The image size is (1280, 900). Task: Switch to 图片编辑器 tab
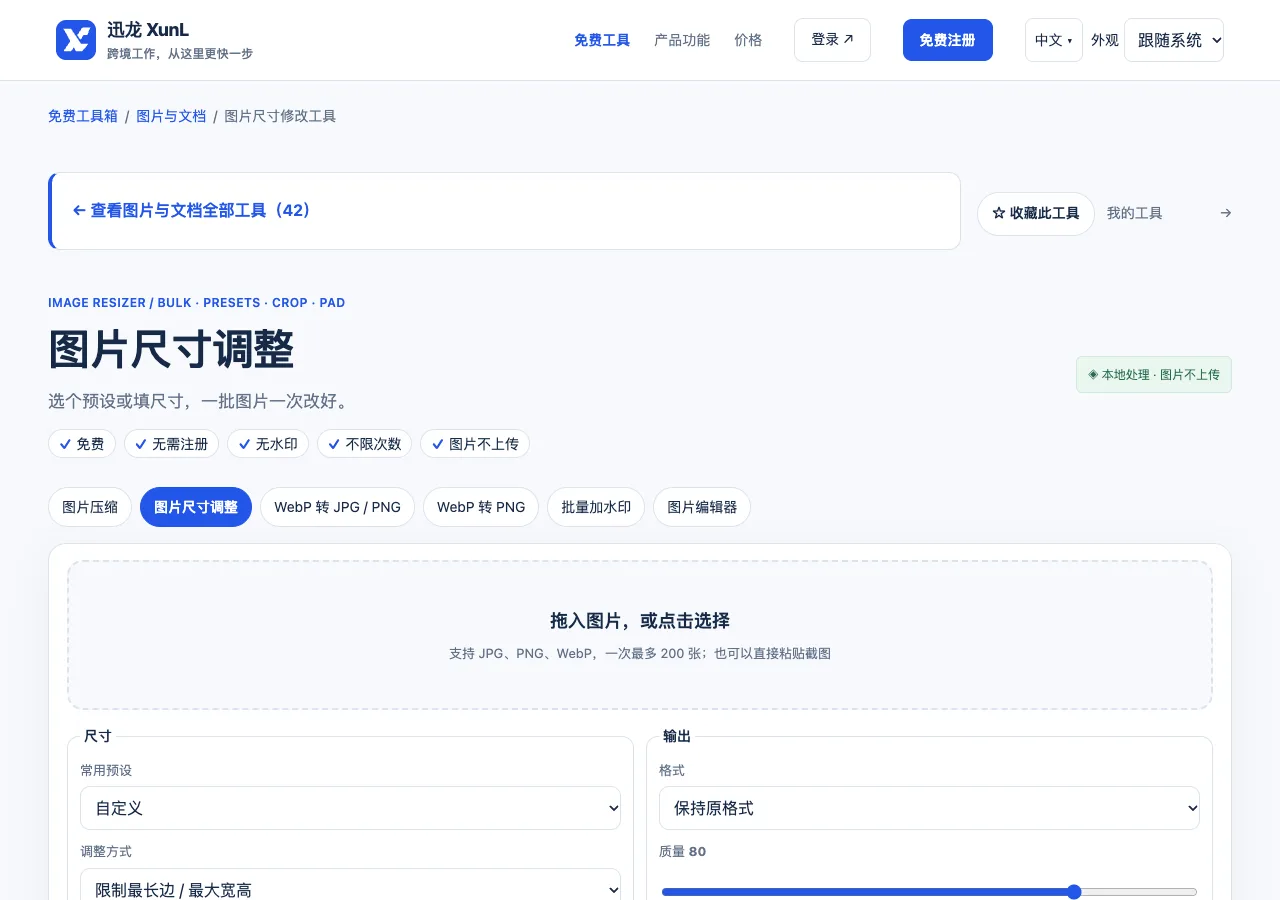coord(702,507)
